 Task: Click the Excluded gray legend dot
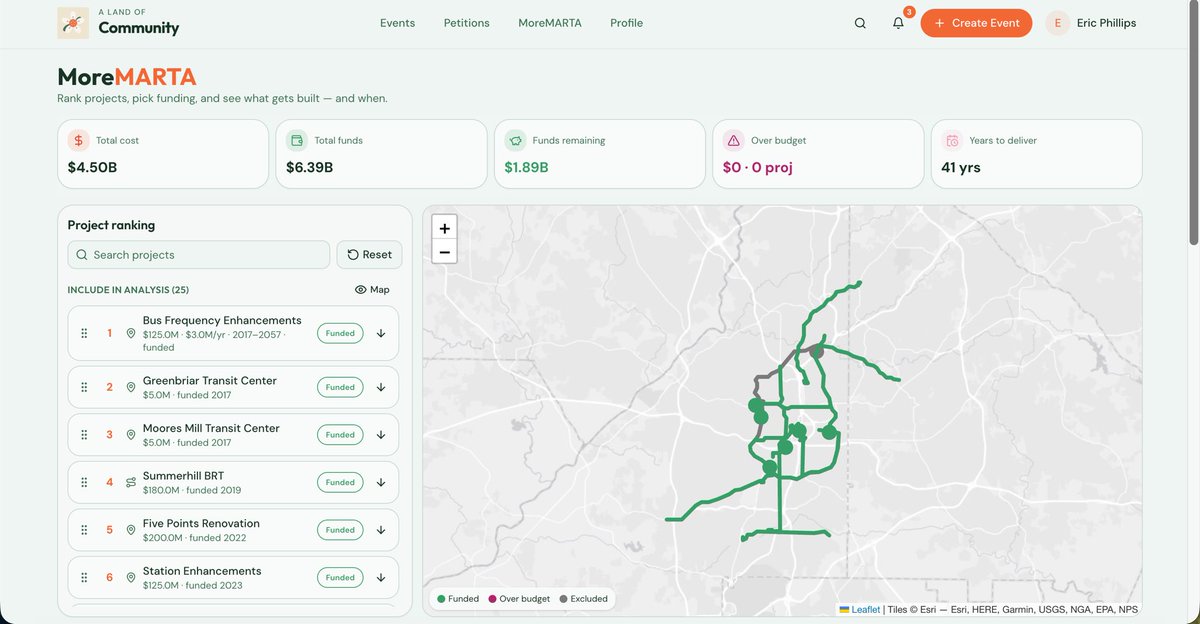(563, 599)
